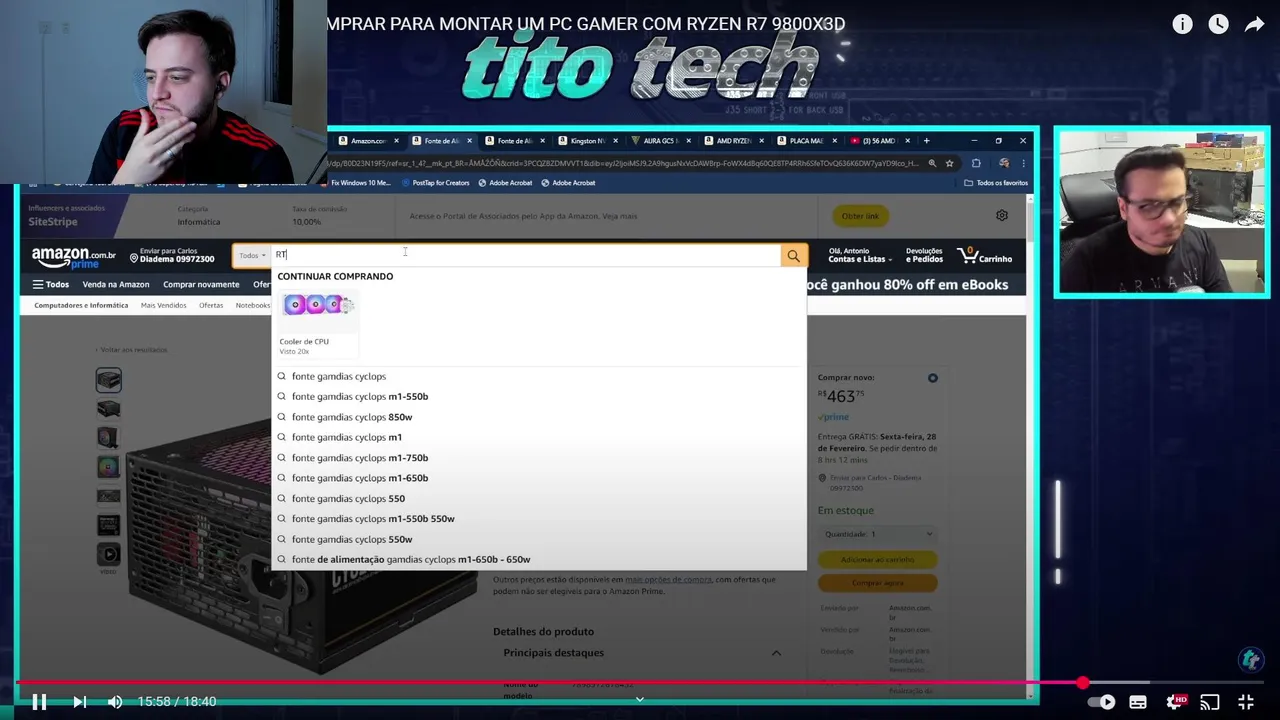
Task: Open the 'Todos os favoritos' folder
Action: [x=996, y=183]
